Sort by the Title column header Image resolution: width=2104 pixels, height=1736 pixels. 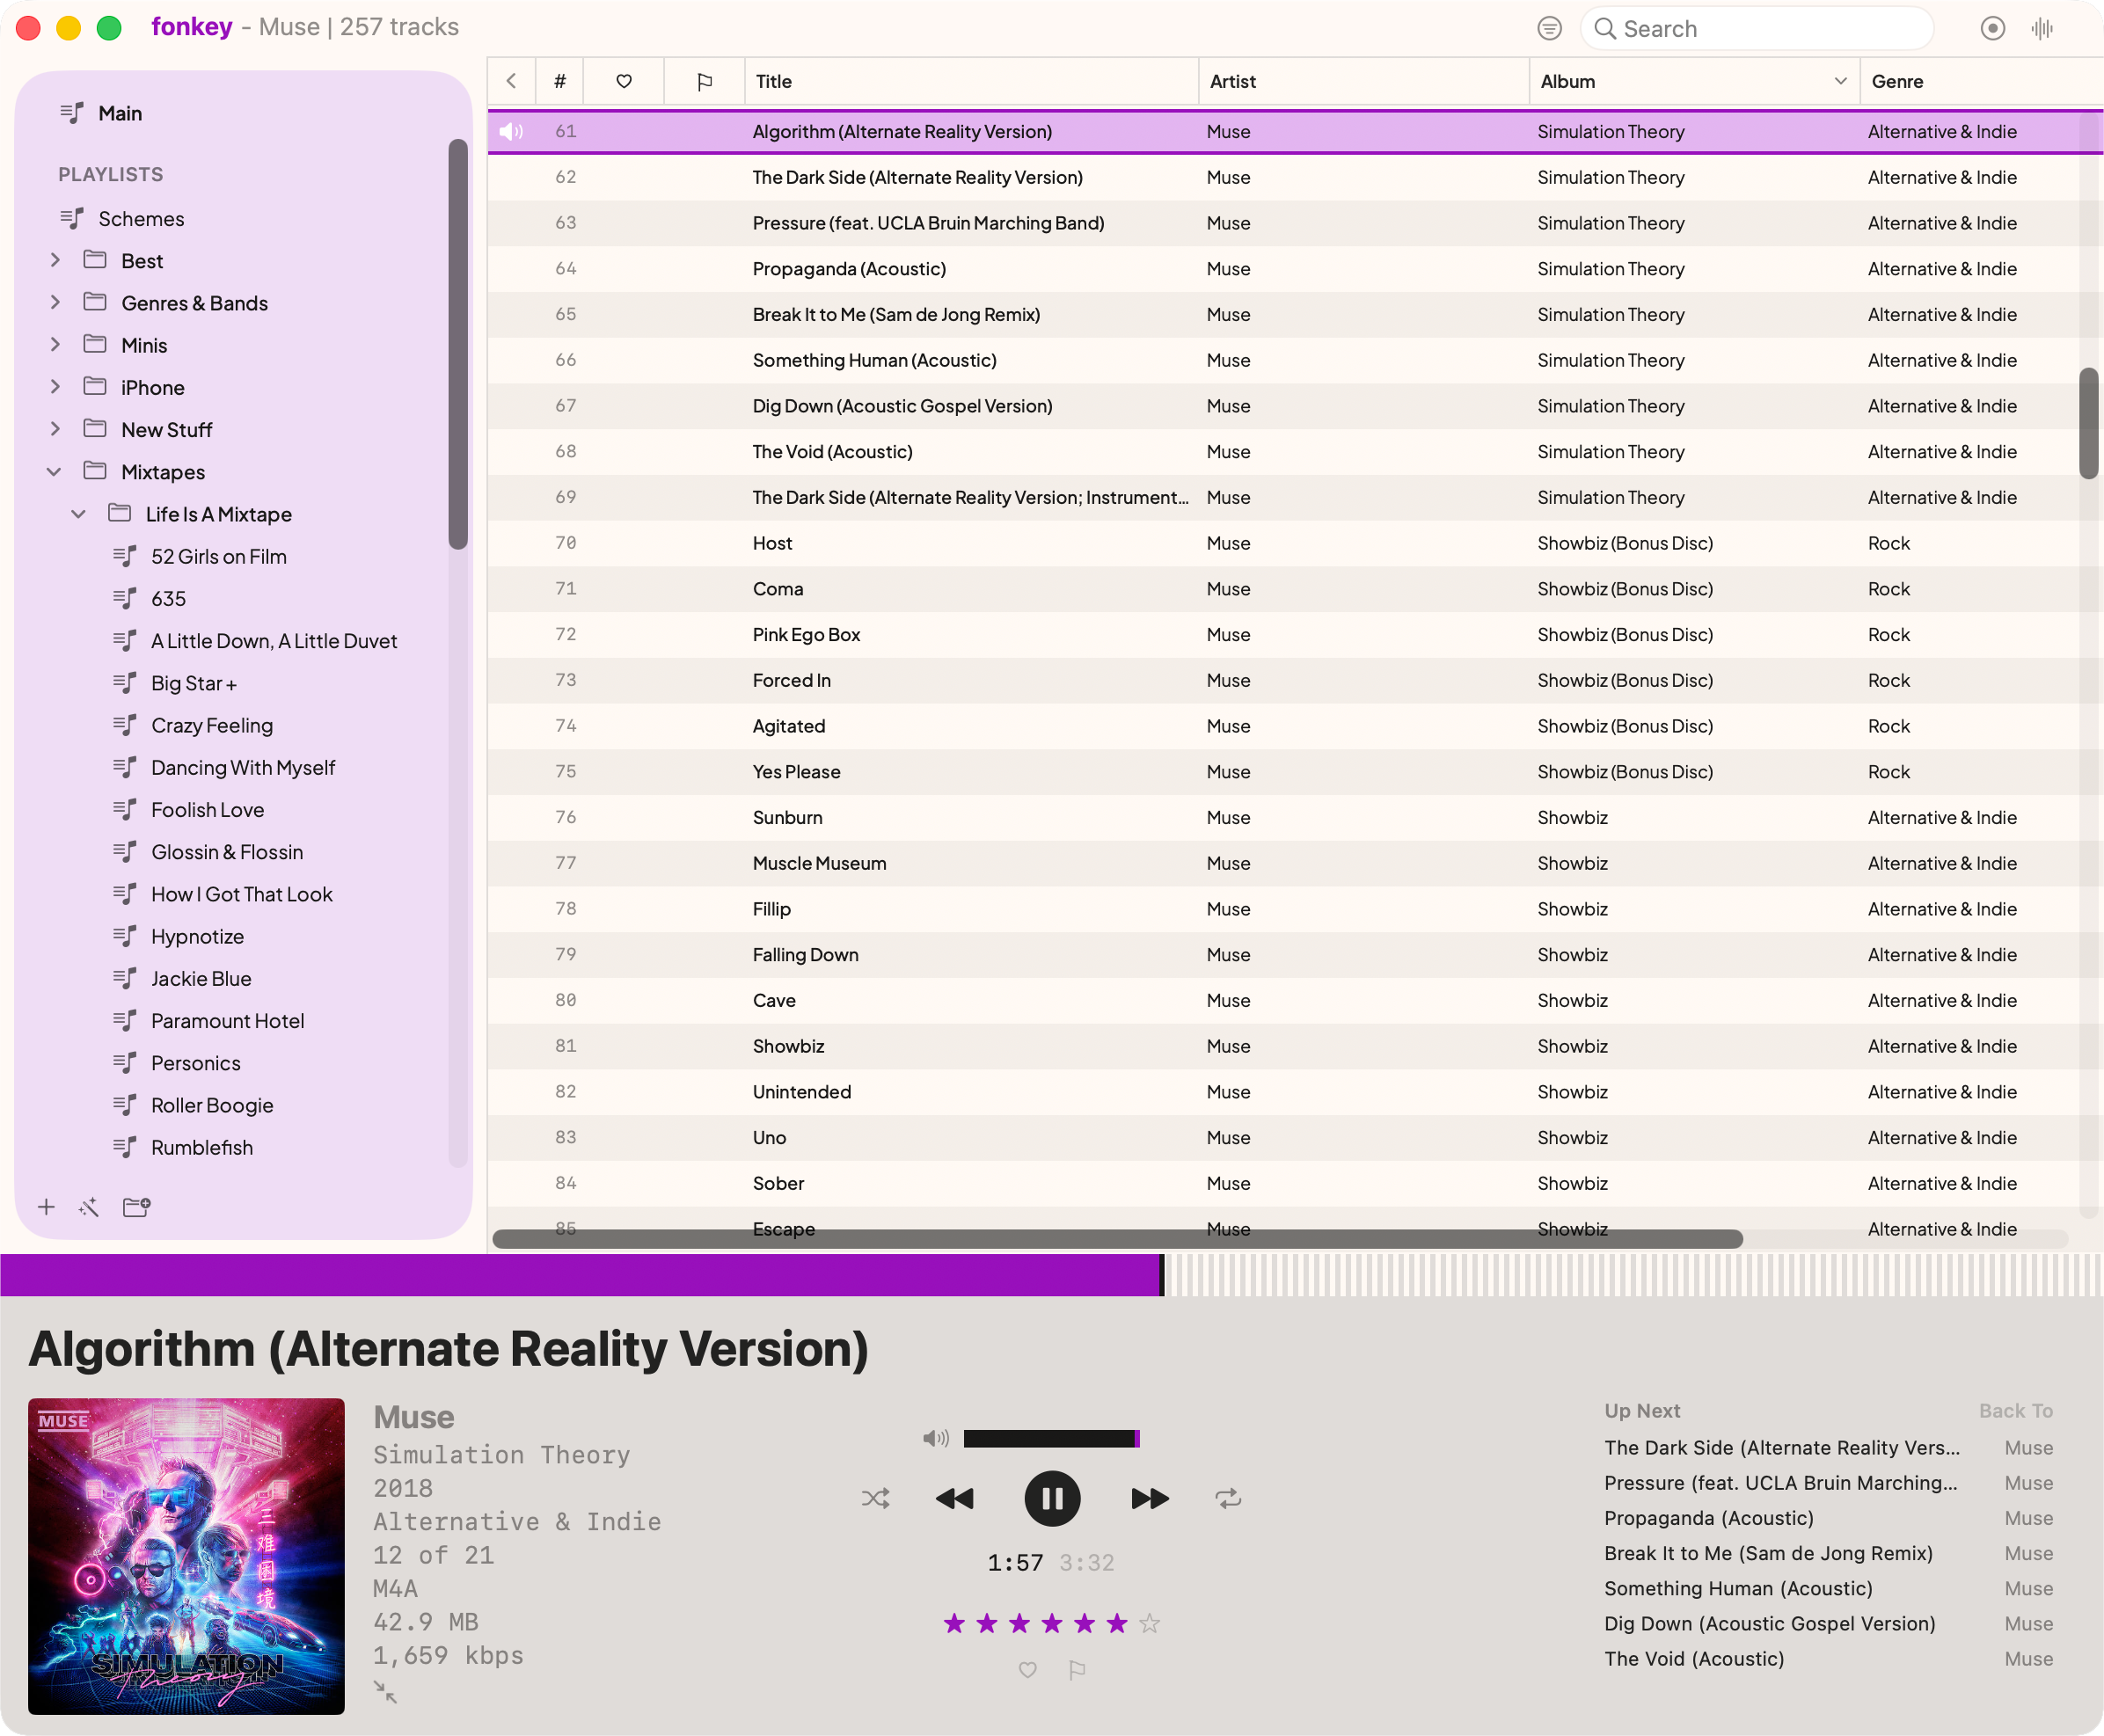[x=971, y=81]
